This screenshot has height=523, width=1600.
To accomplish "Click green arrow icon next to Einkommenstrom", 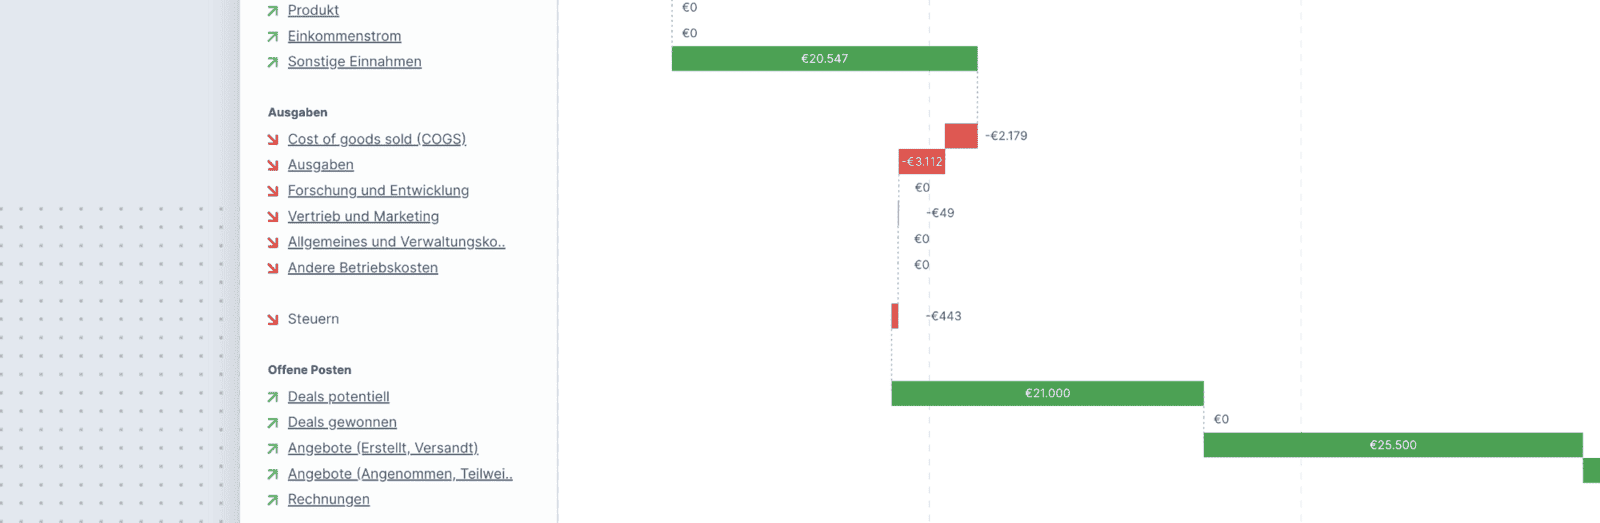I will [x=272, y=37].
